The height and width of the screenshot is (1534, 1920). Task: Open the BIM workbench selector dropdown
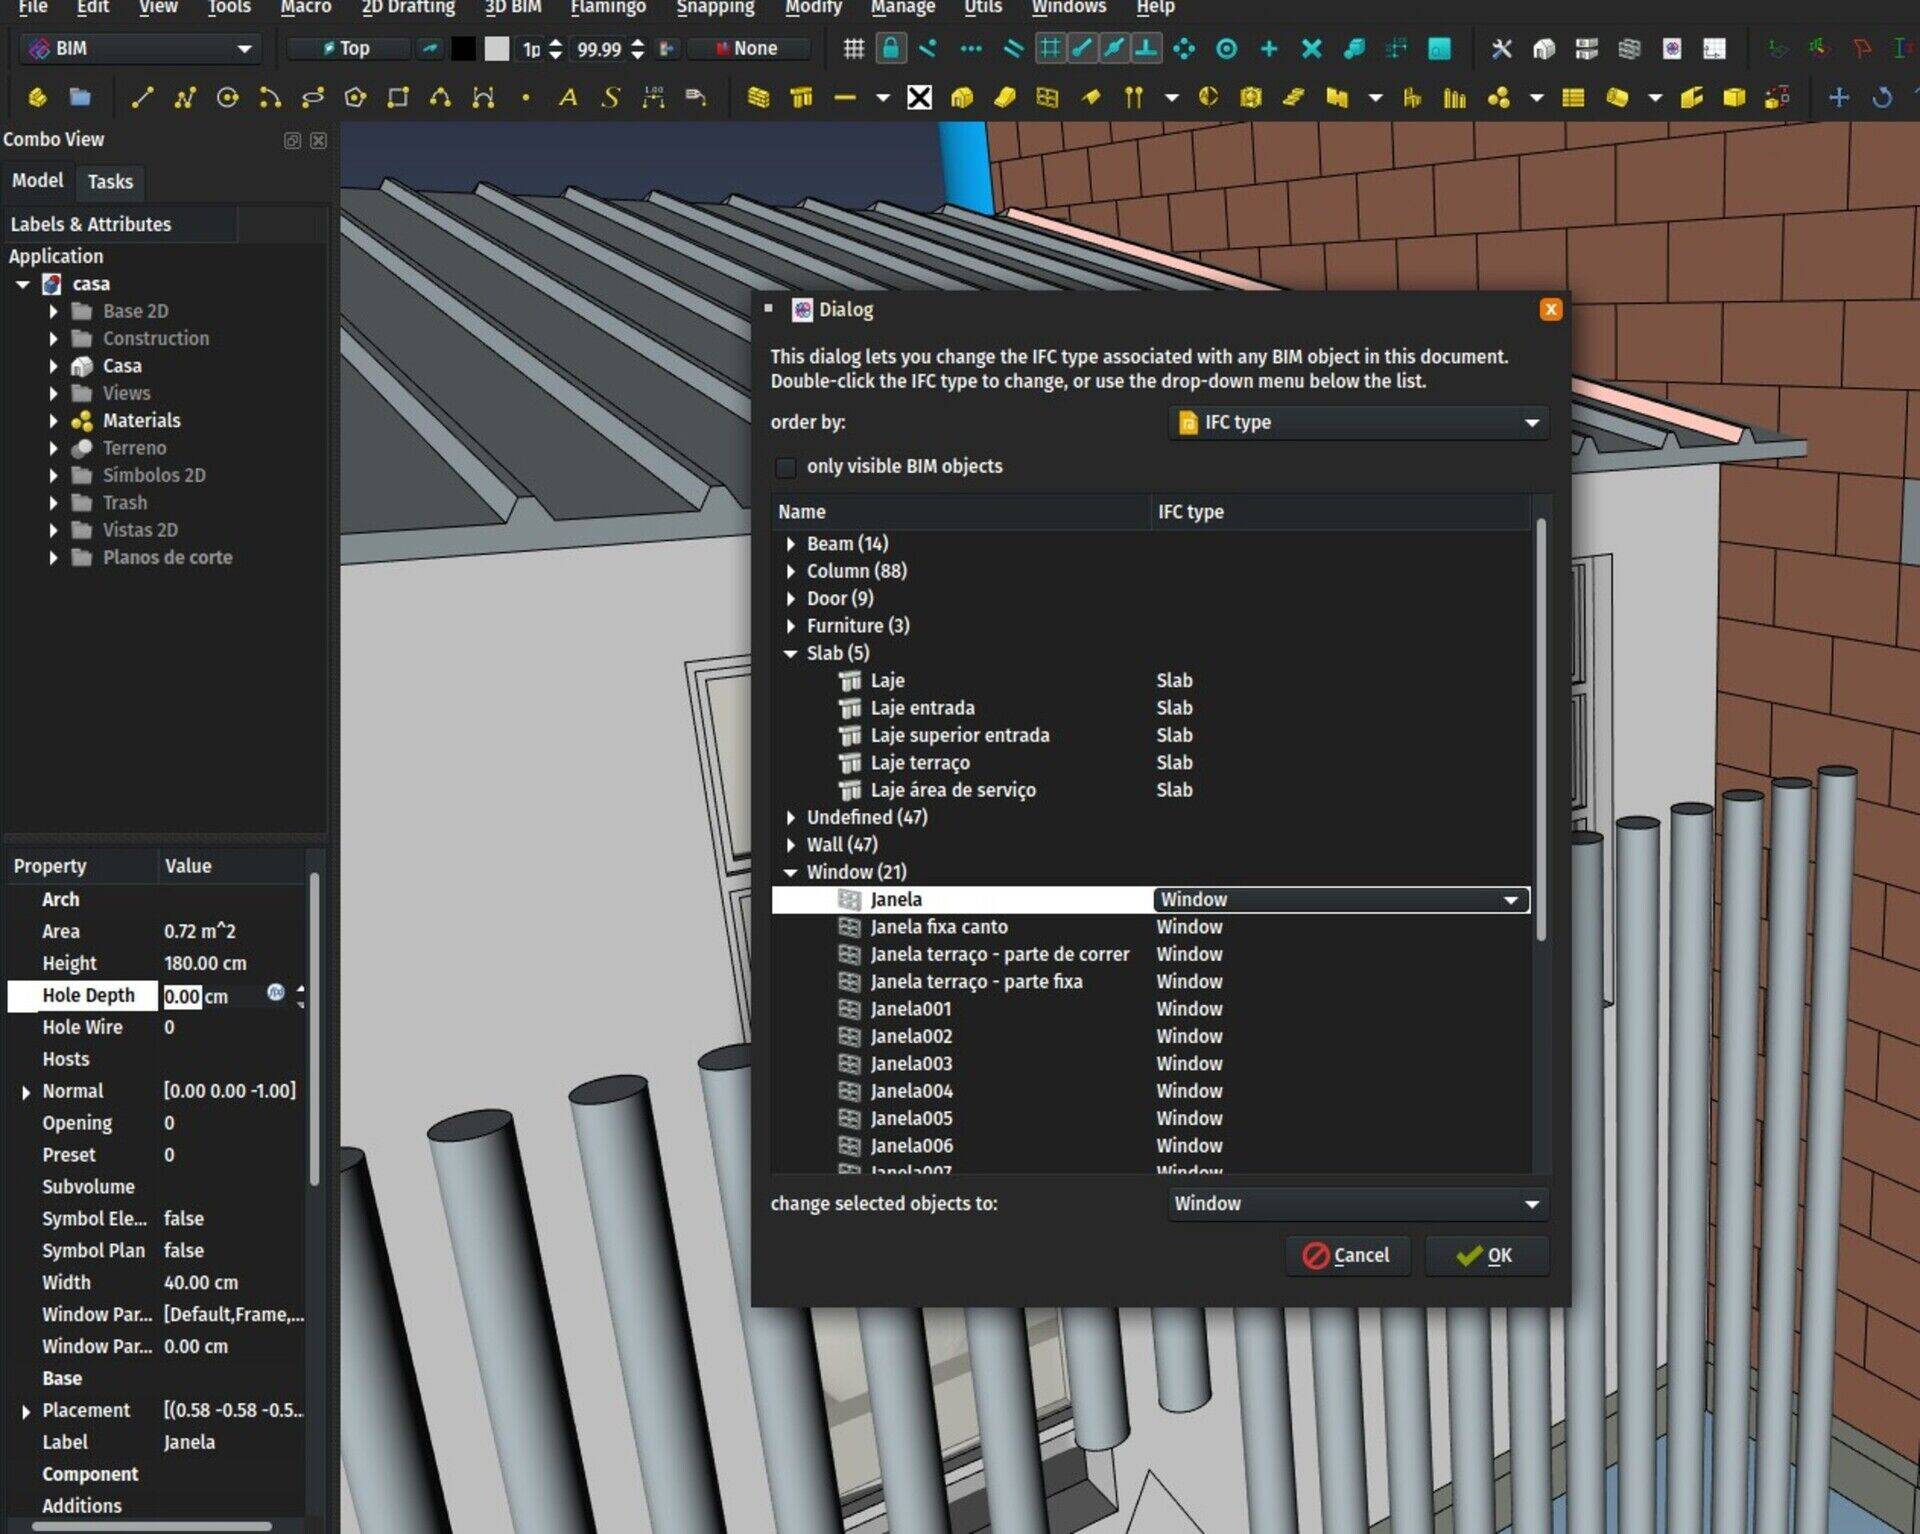[140, 48]
